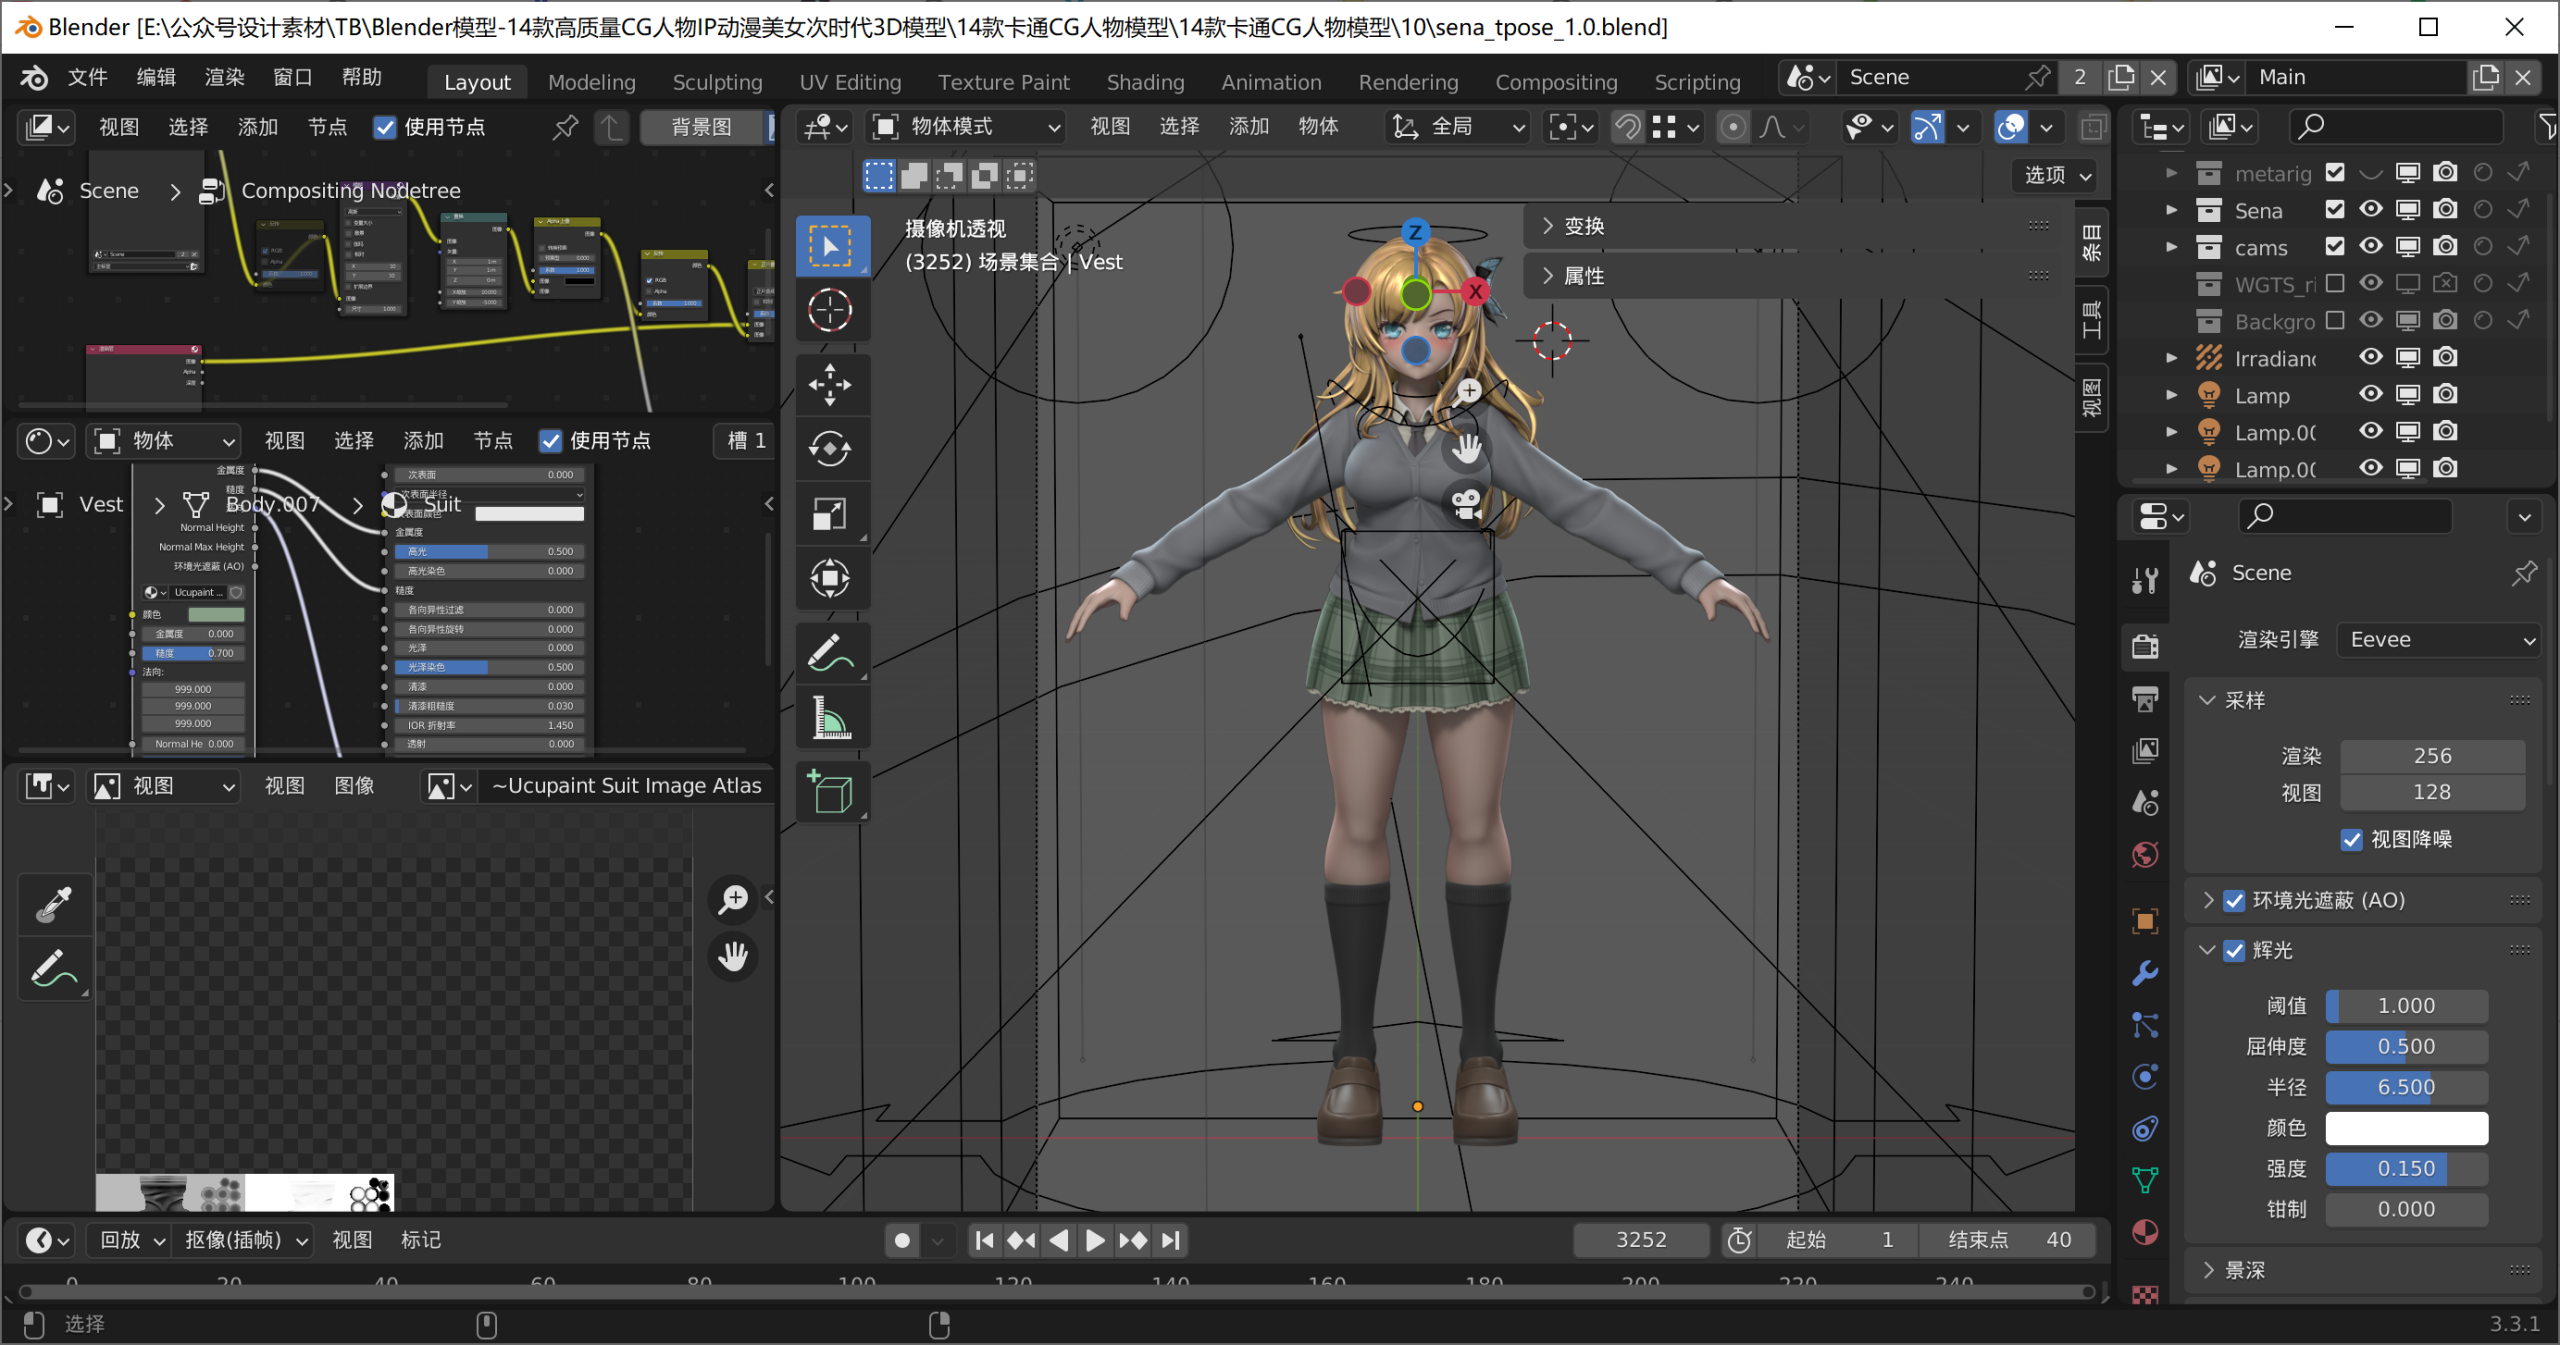Open the Output properties tab
Screen dimensions: 2560x1345
pyautogui.click(x=2145, y=698)
